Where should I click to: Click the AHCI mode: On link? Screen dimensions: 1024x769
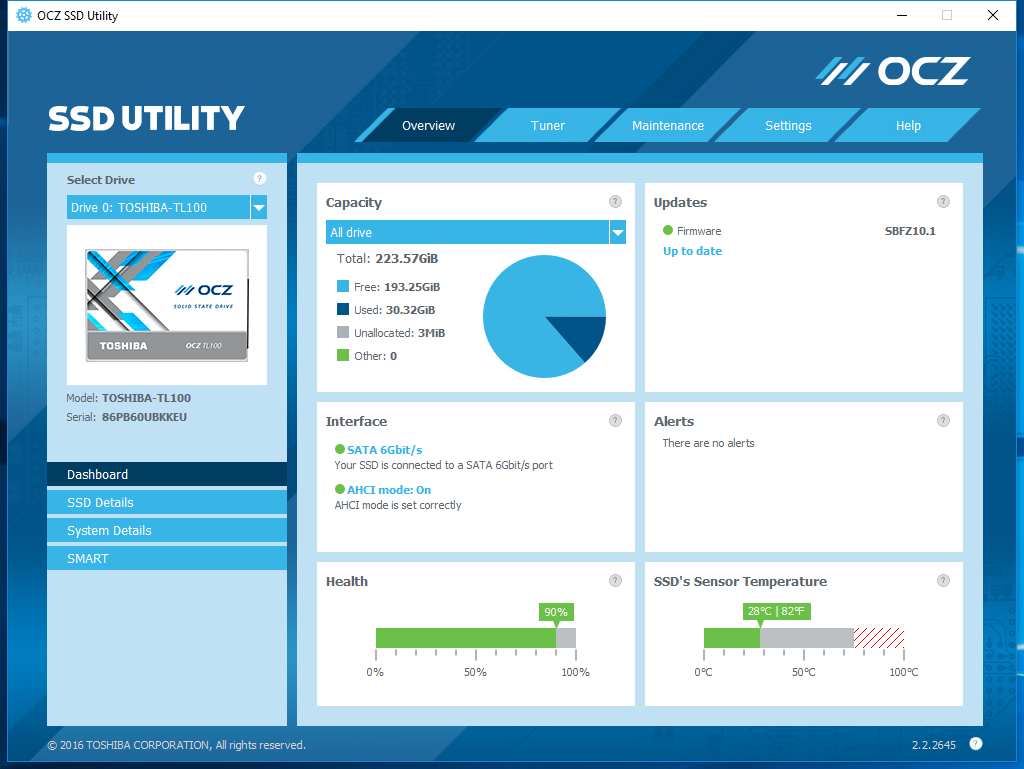click(389, 490)
